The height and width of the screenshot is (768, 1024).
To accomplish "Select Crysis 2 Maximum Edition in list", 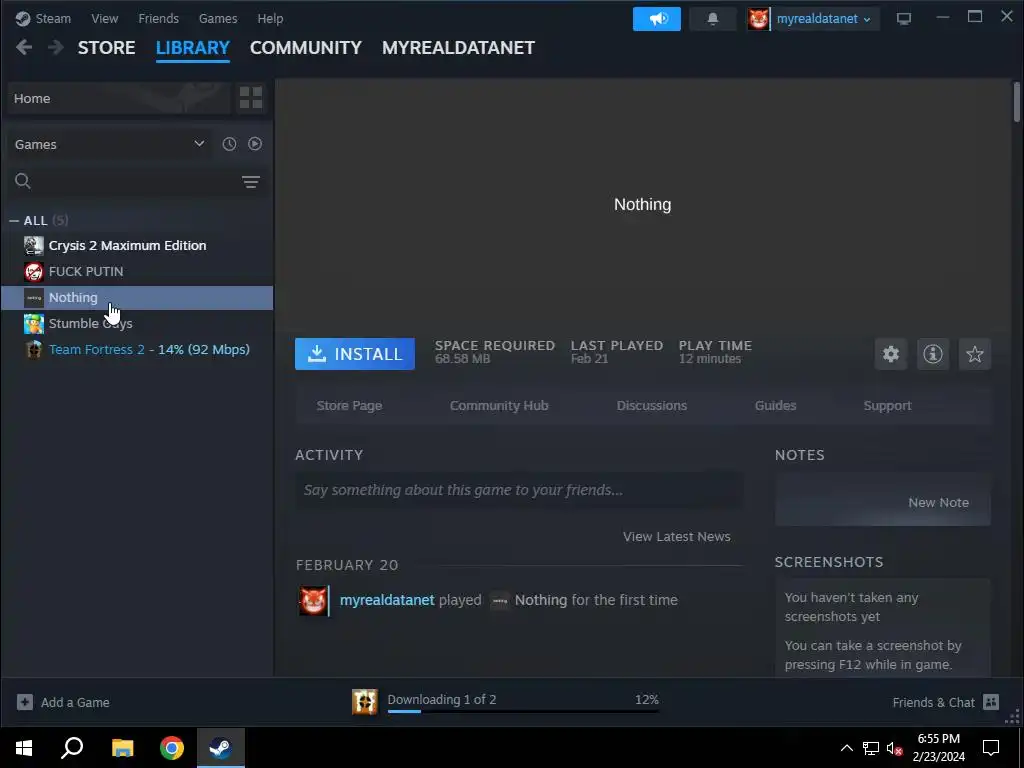I will coord(137,246).
